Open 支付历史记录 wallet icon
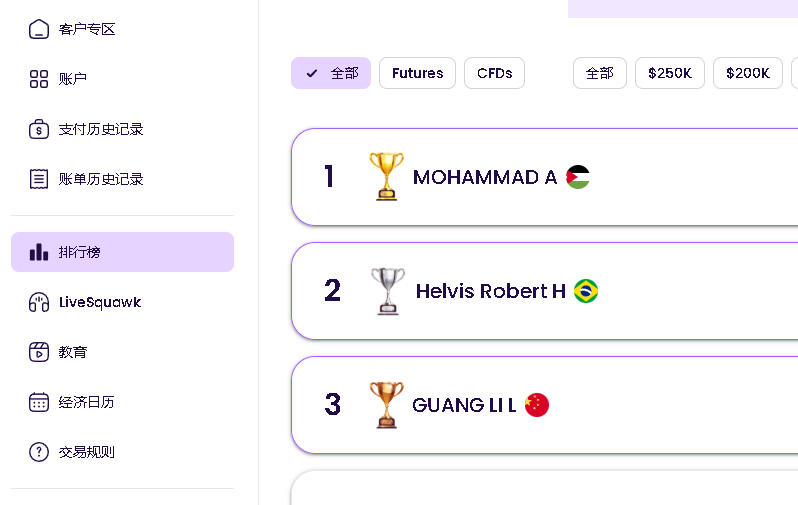Screen dimensions: 798x505 39,129
